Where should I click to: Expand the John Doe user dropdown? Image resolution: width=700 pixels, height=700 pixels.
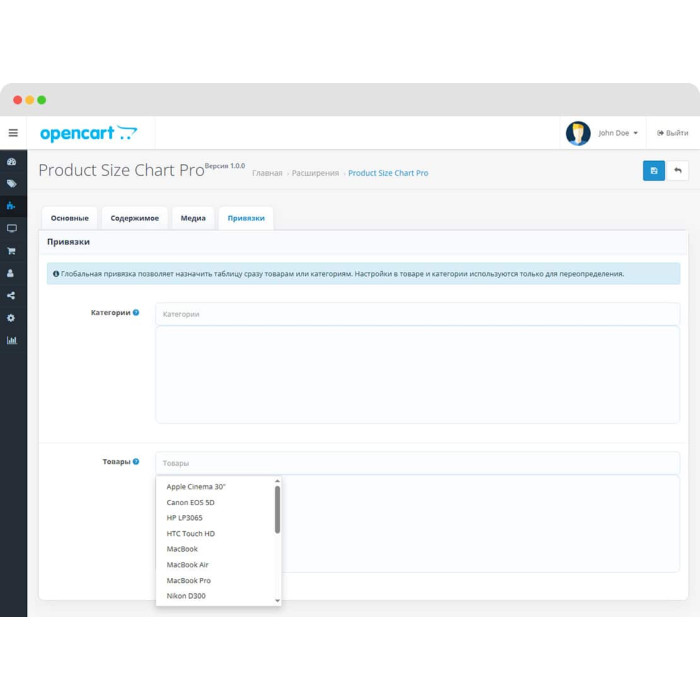(618, 133)
